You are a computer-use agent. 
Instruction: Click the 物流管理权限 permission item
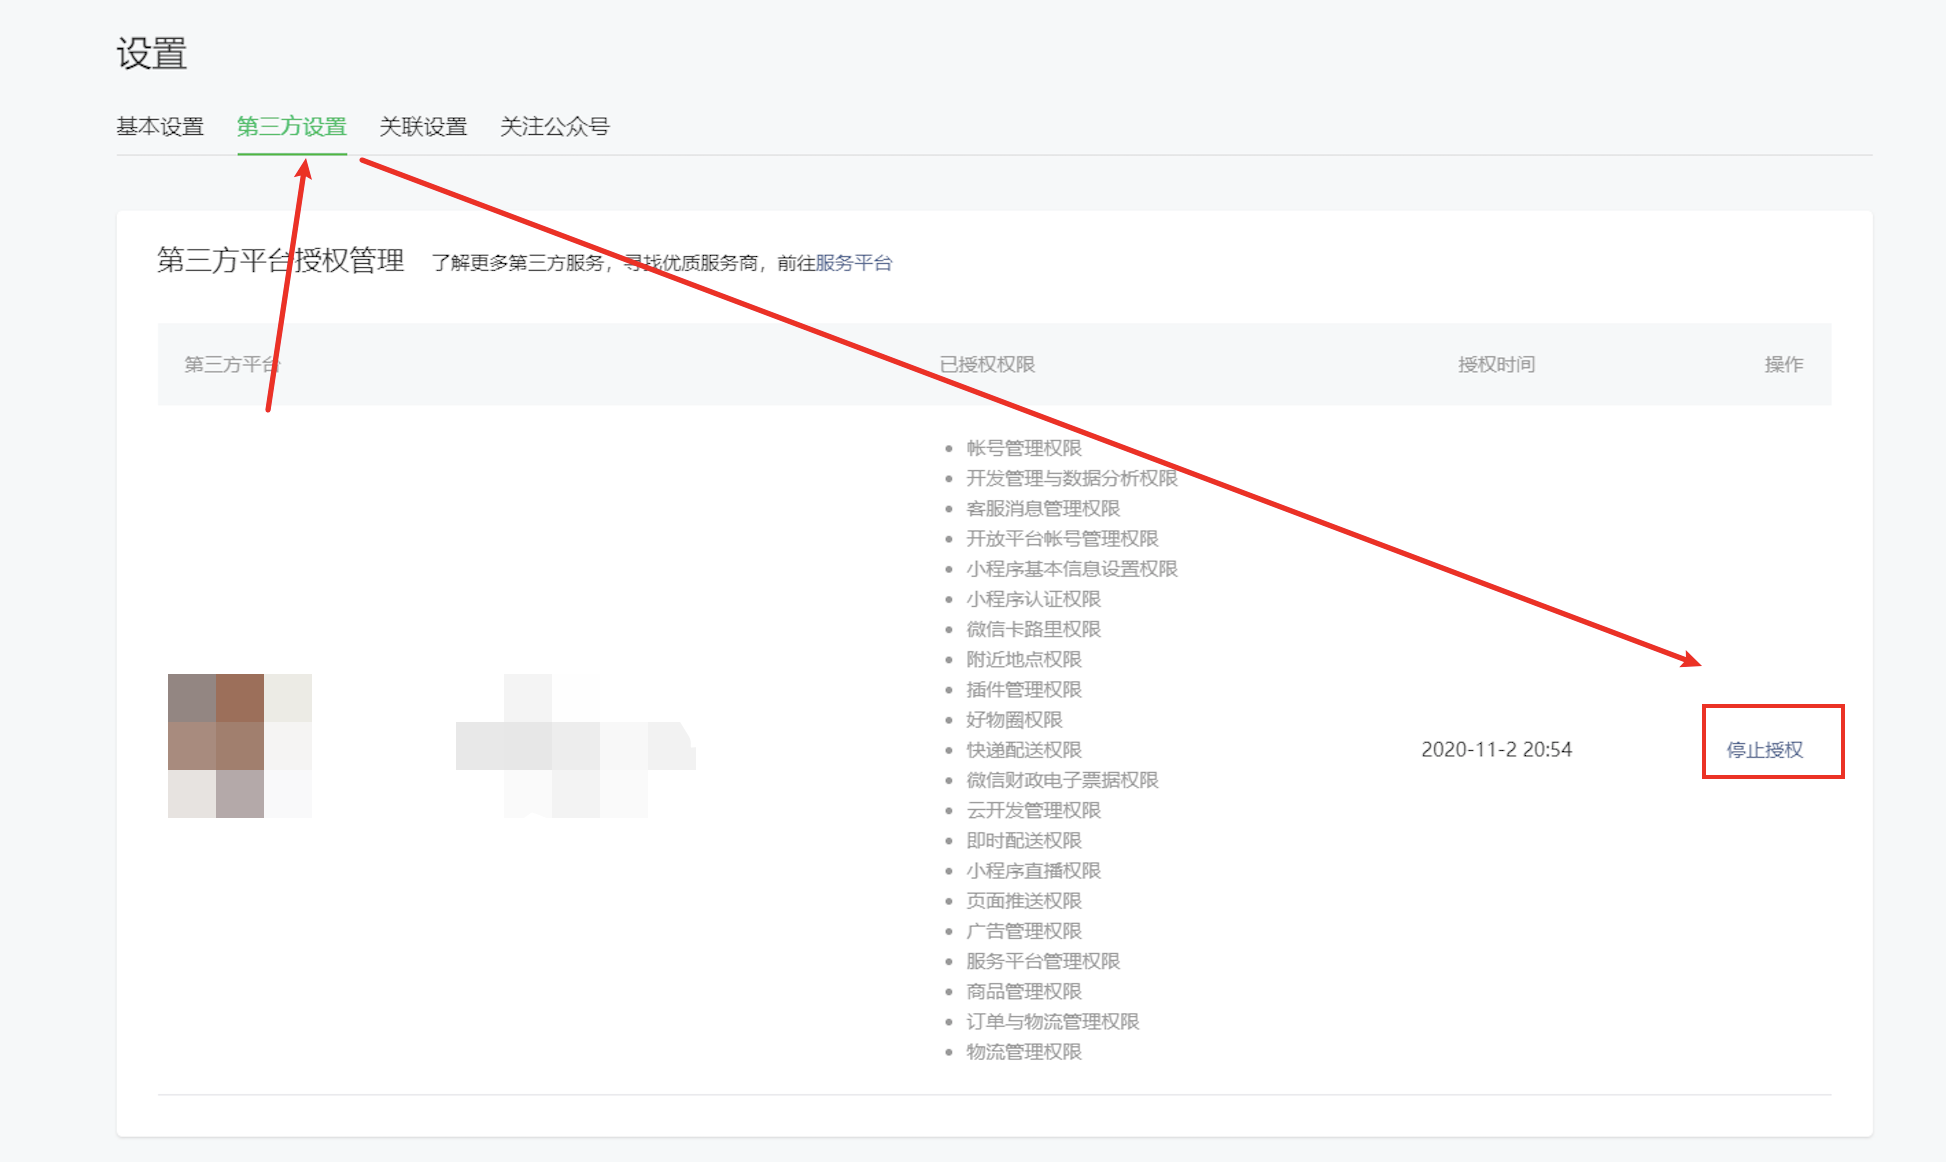[1023, 1052]
